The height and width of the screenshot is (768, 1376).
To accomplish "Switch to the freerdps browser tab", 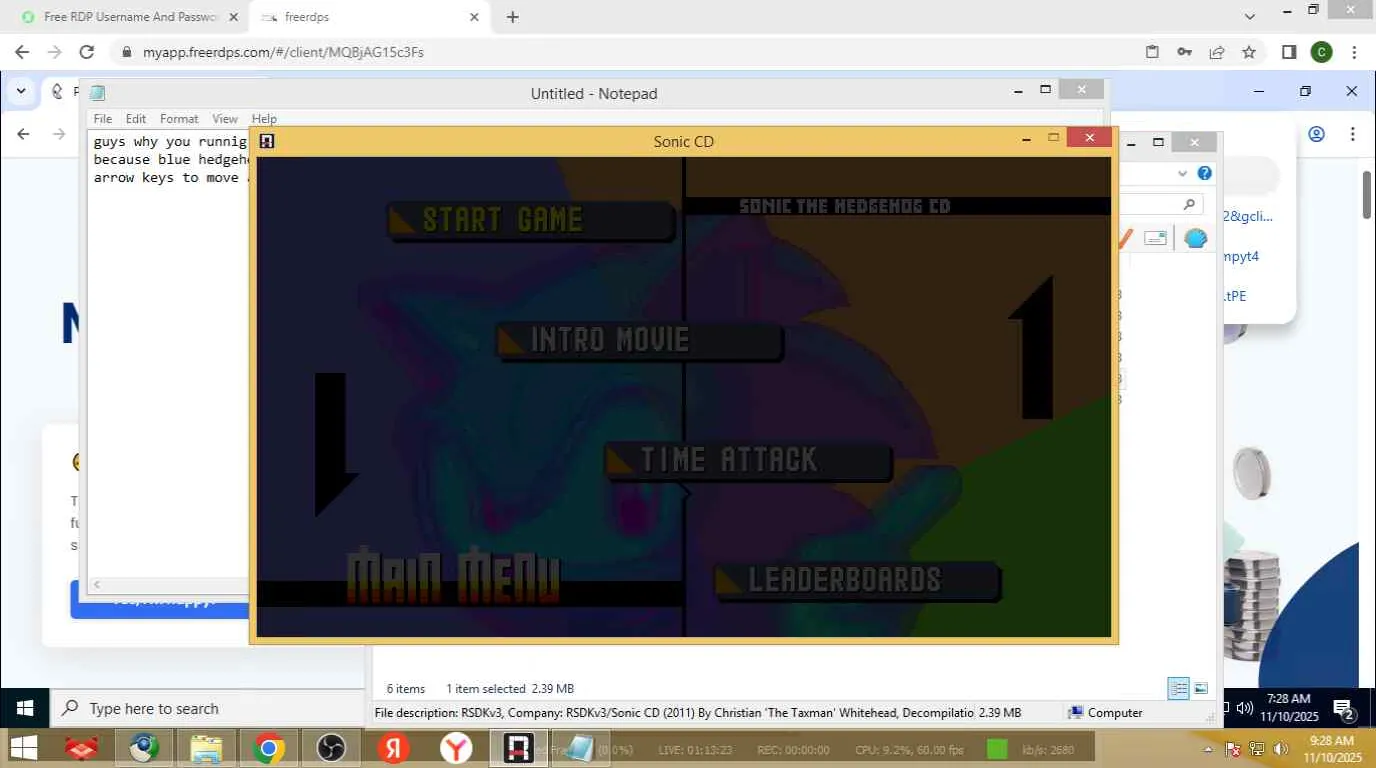I will click(370, 17).
